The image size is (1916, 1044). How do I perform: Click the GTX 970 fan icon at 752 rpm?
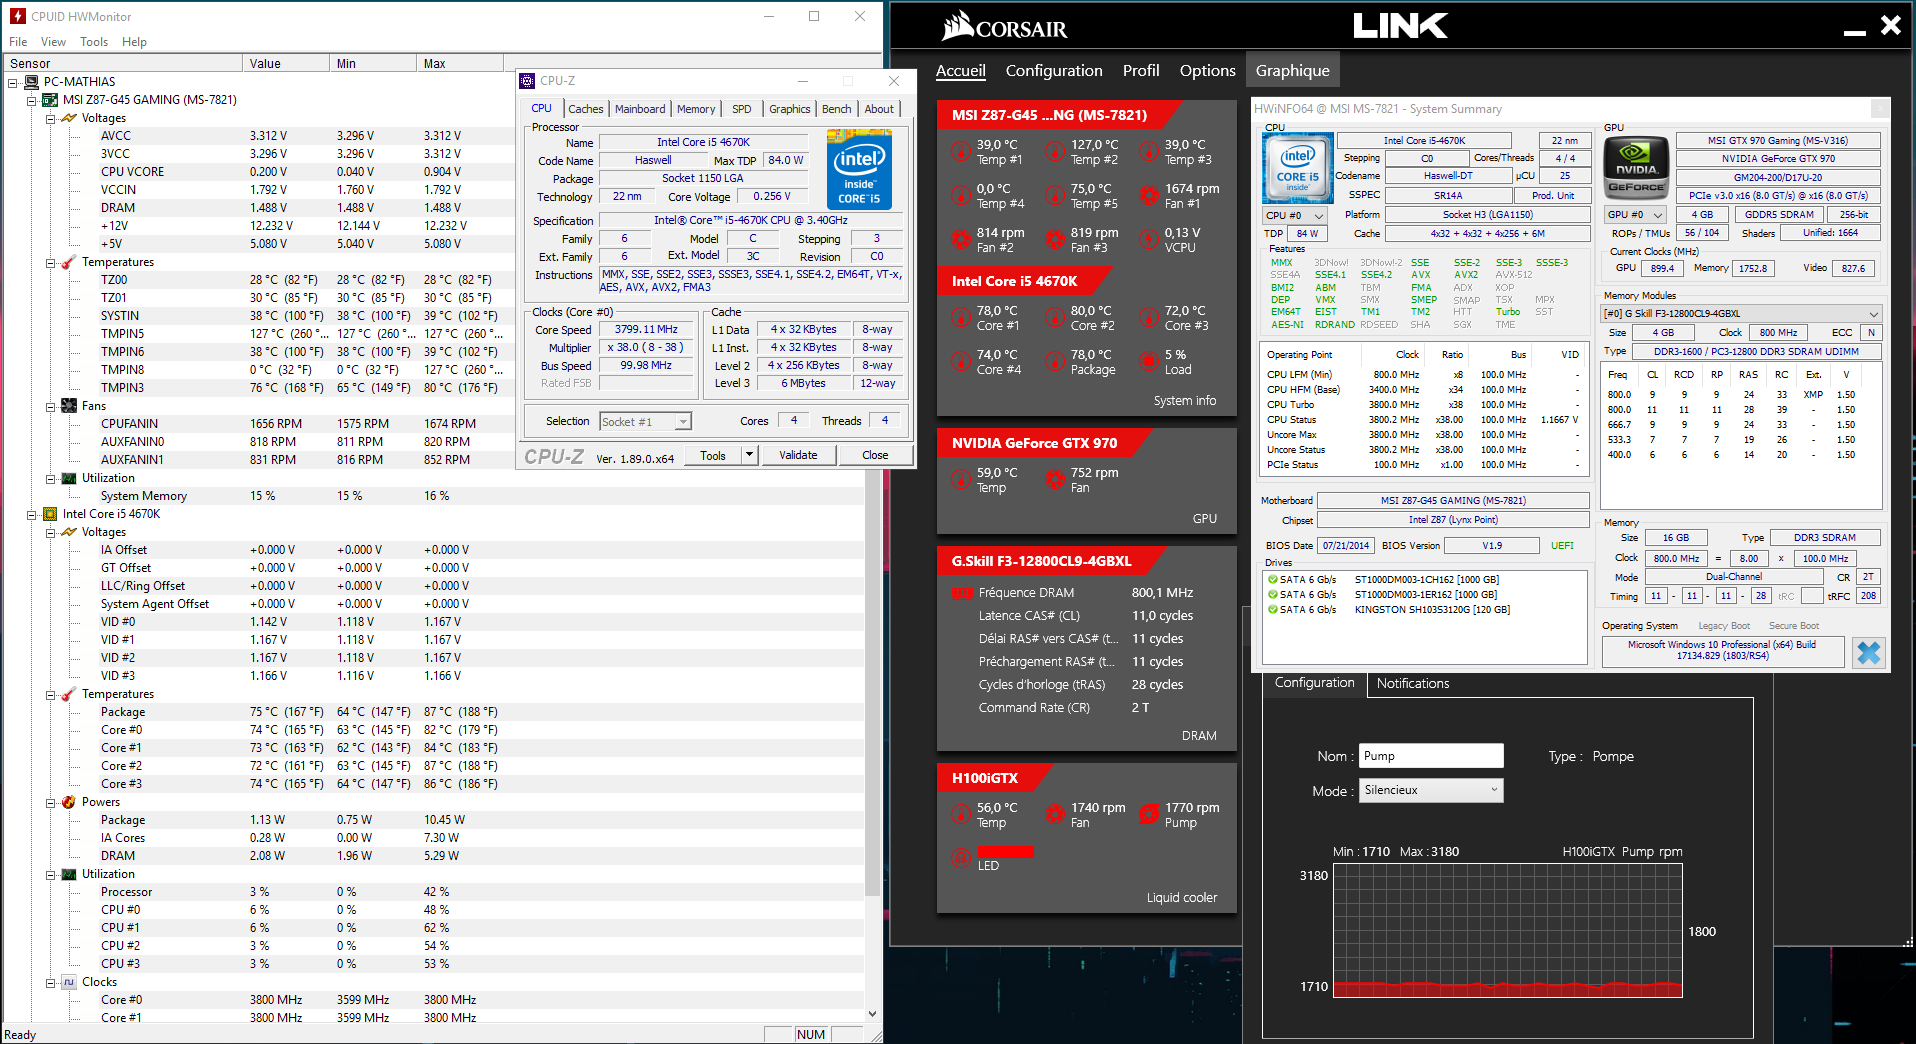[1055, 480]
